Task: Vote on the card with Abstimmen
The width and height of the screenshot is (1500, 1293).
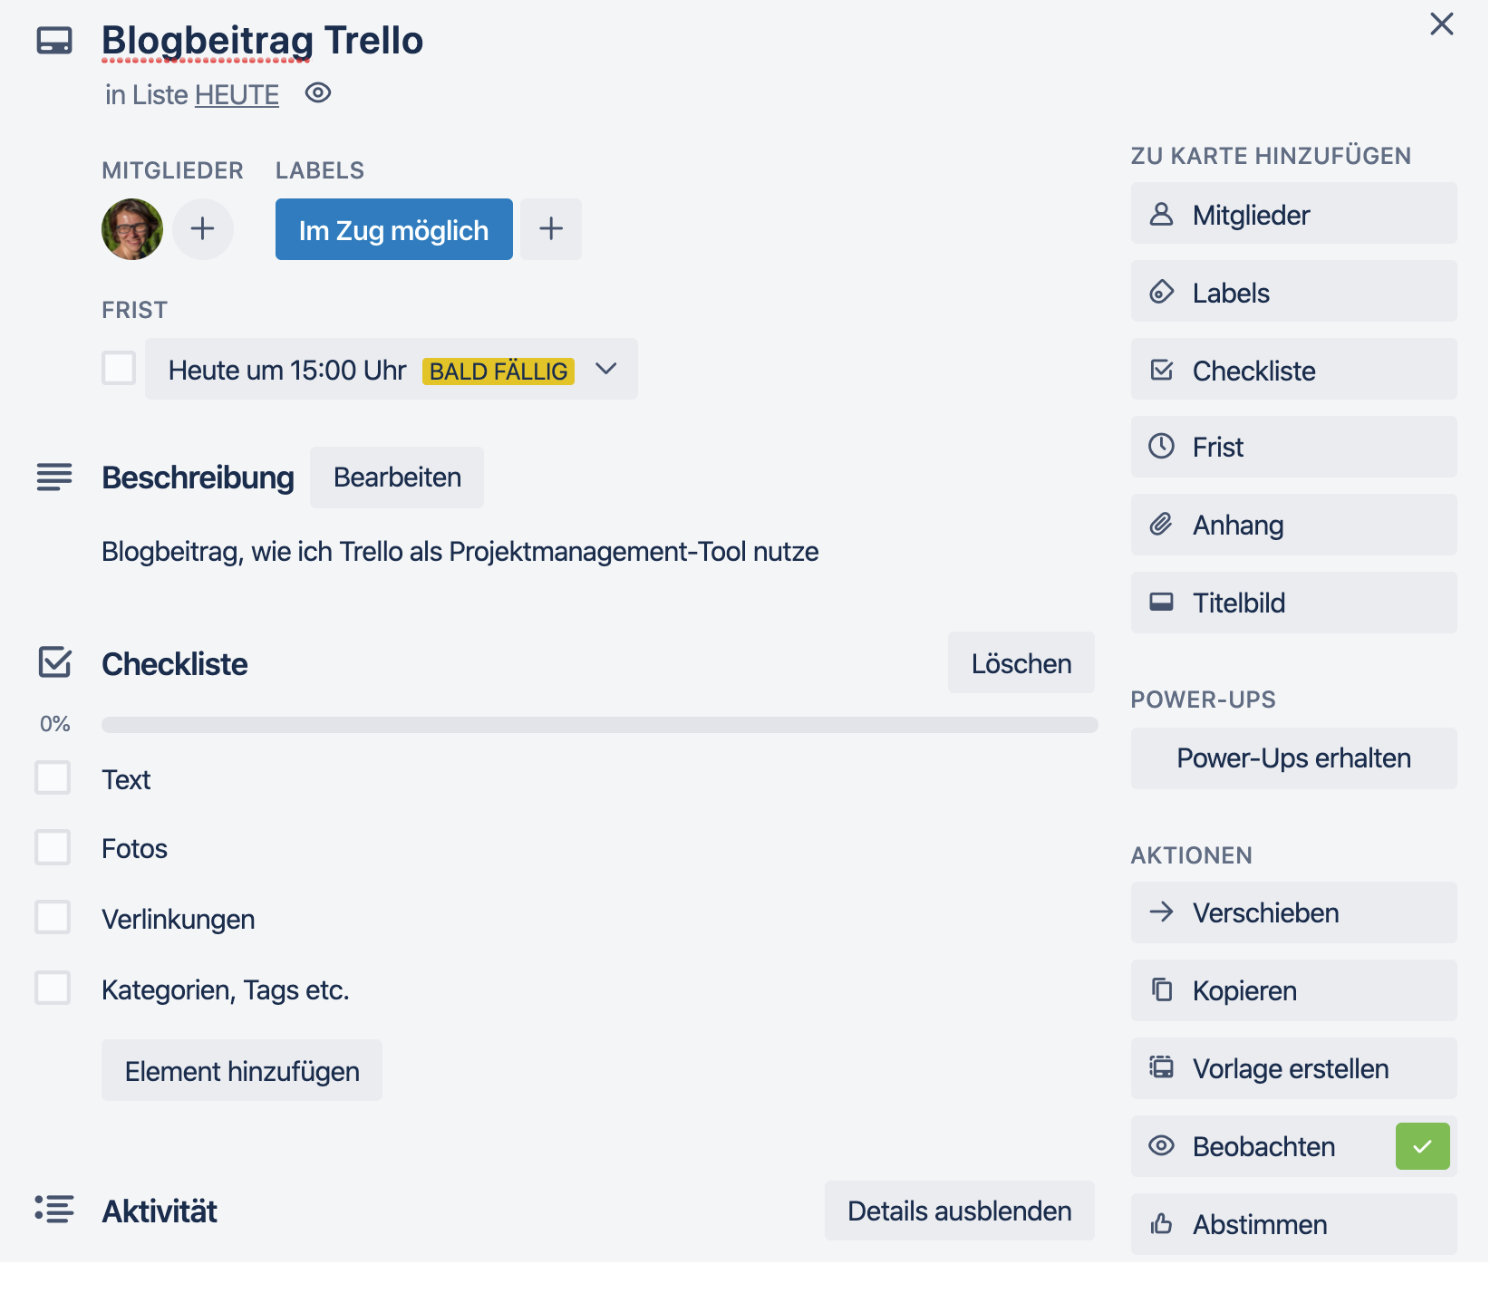Action: click(1293, 1224)
